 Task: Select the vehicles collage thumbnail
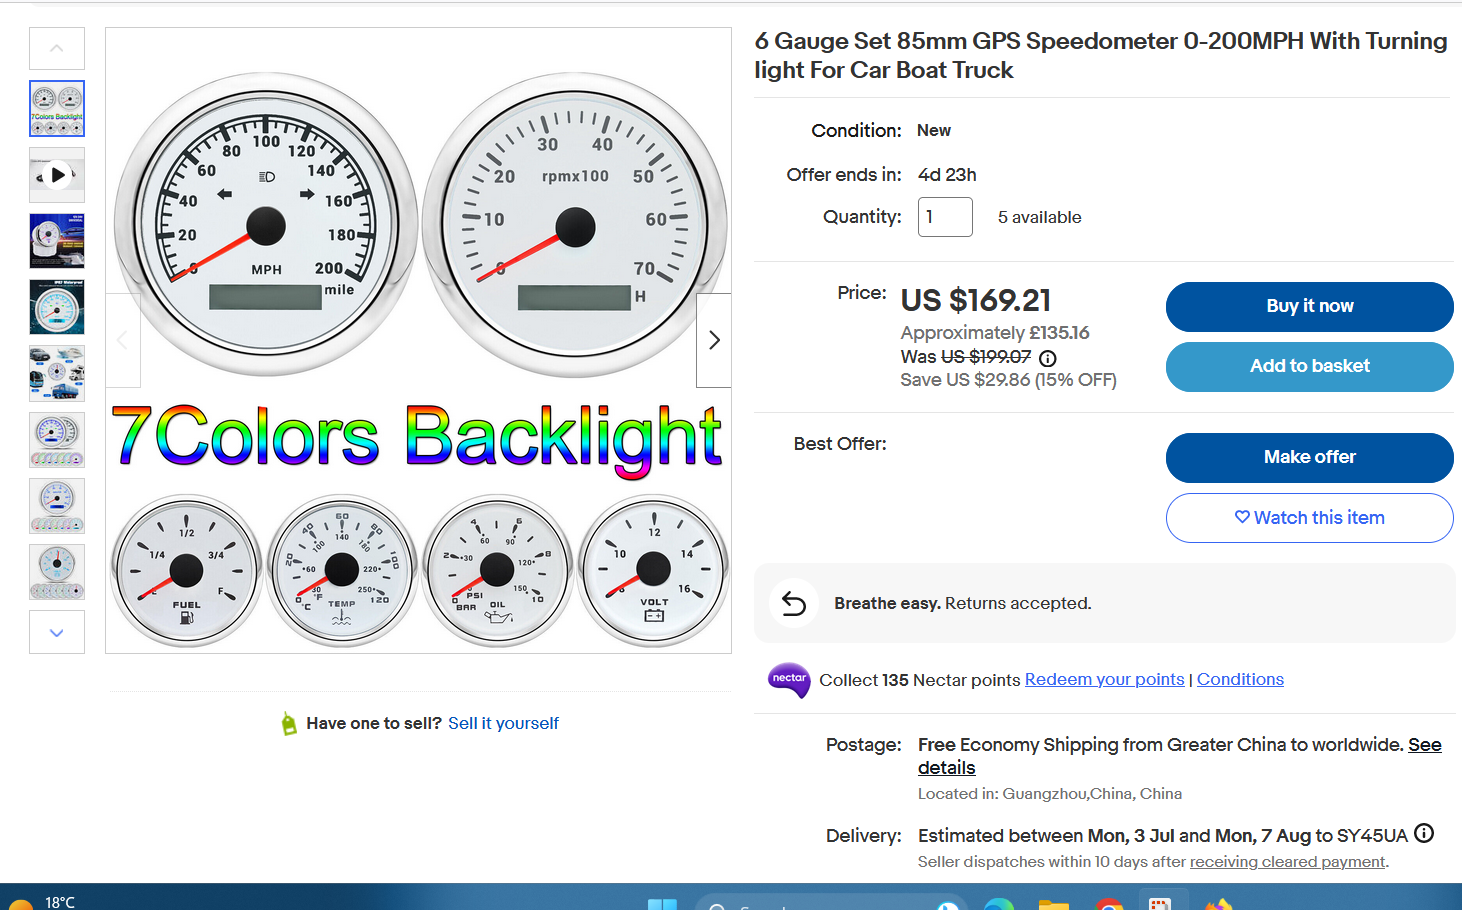point(57,373)
